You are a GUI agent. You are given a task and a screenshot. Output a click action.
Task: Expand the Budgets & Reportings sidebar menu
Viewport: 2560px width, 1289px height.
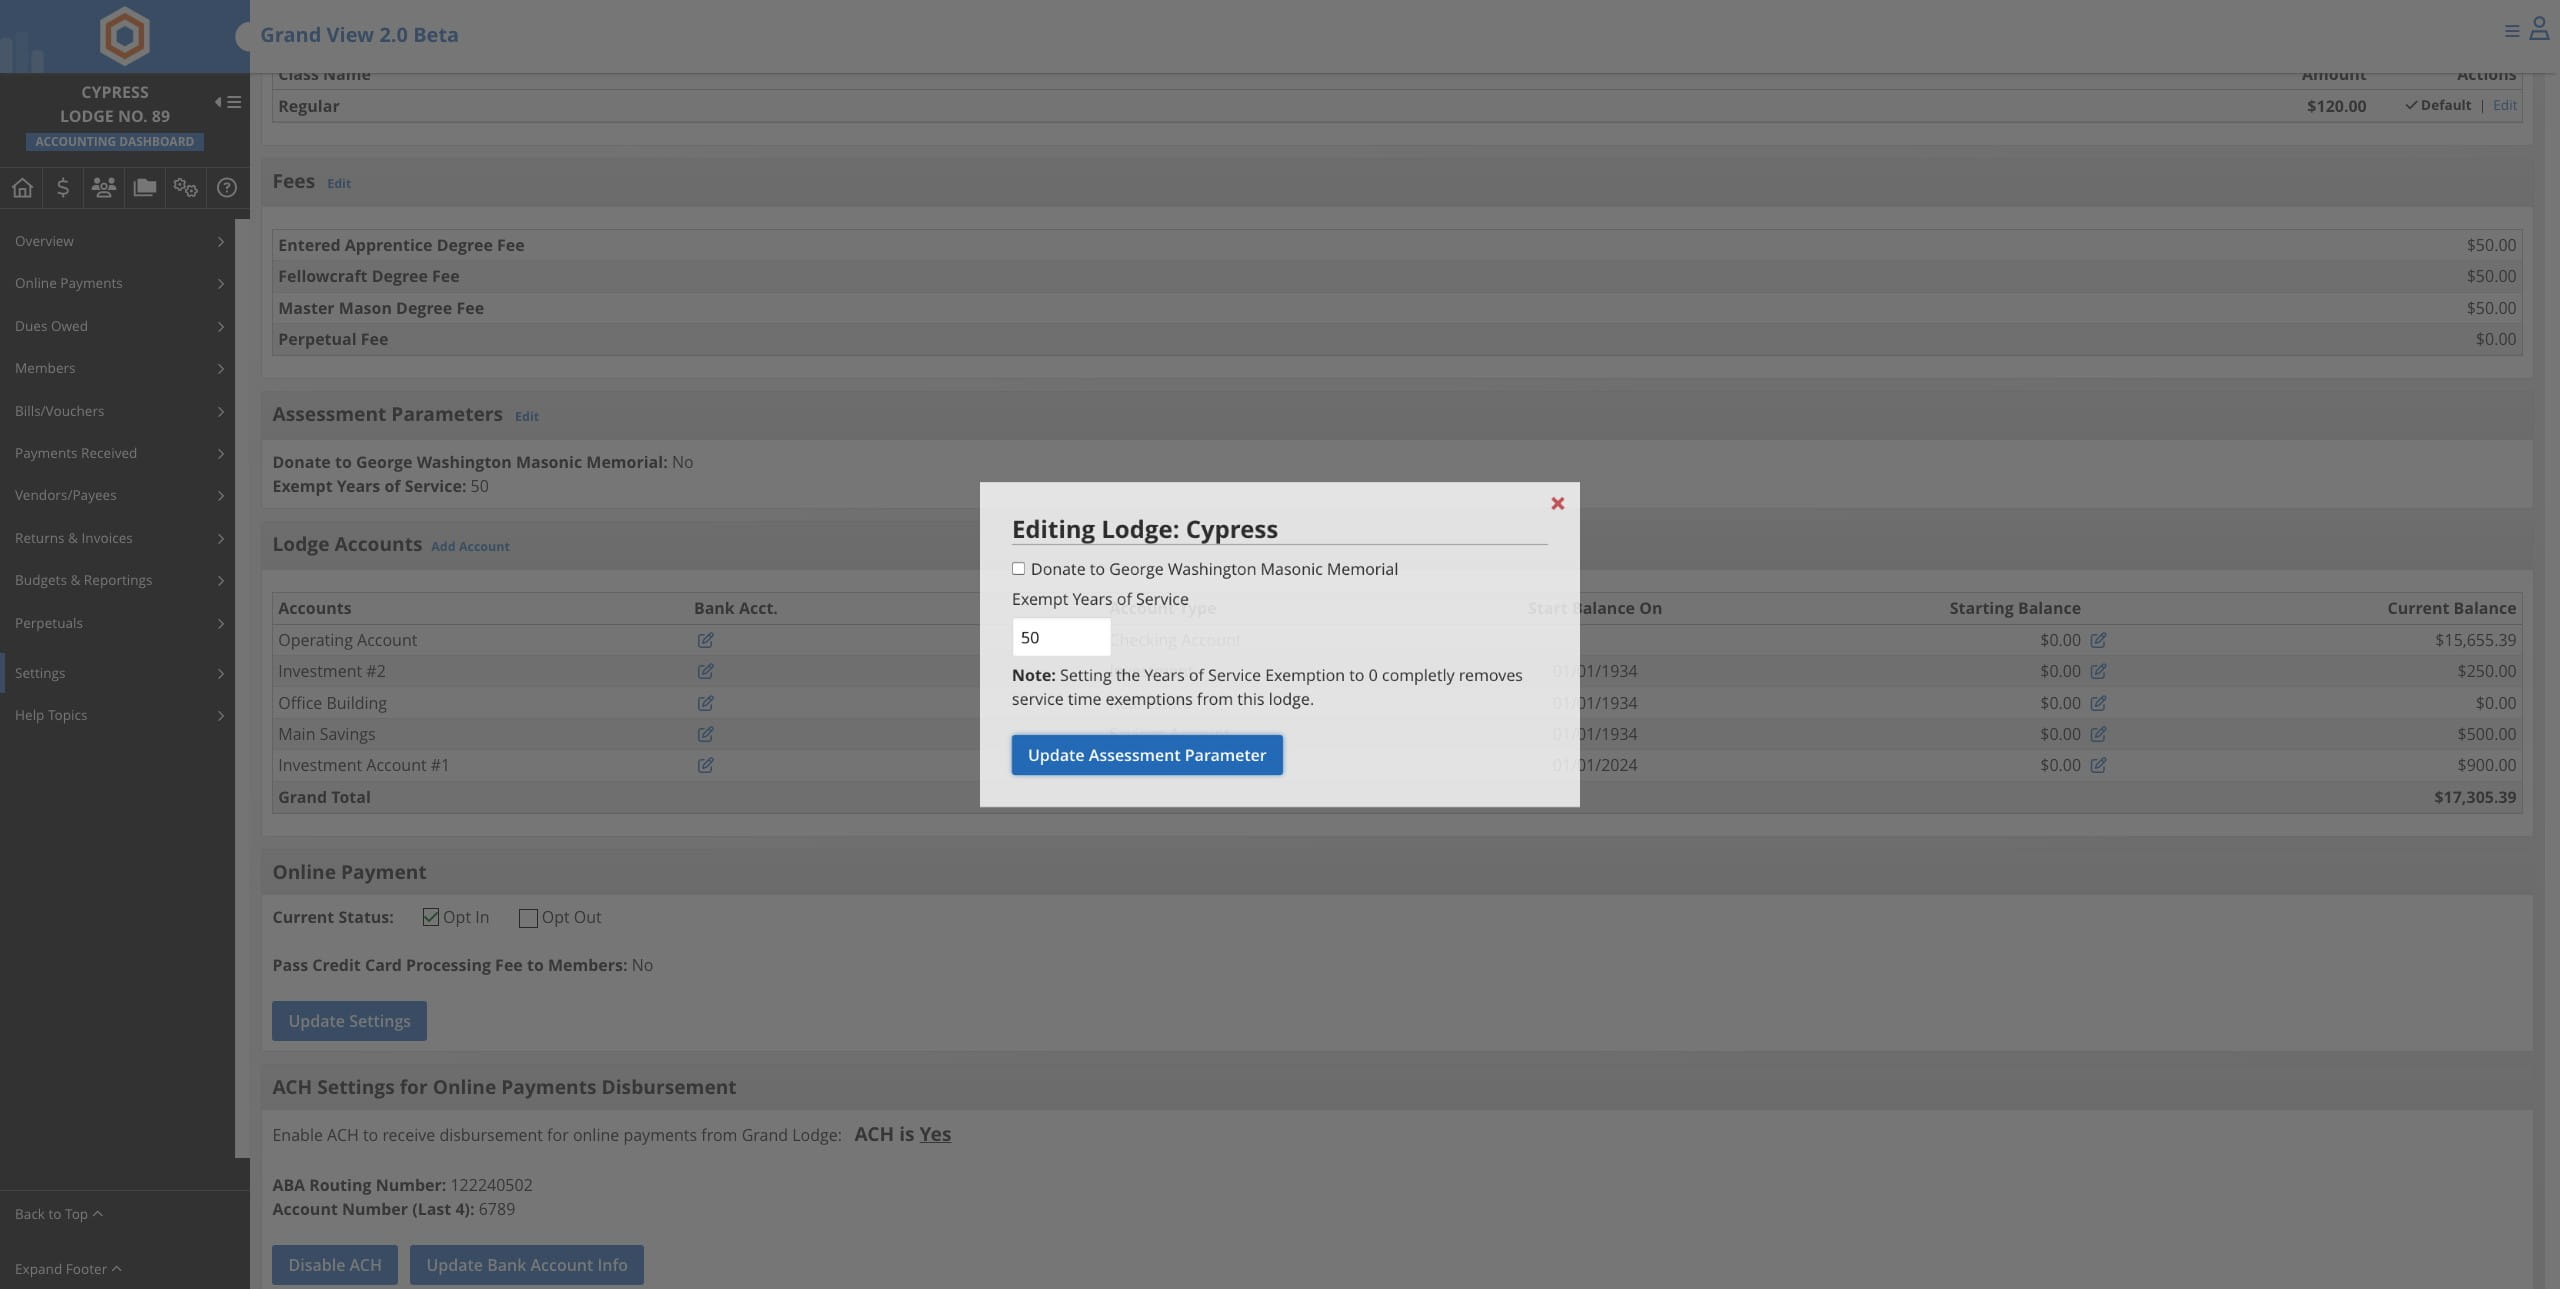click(117, 580)
